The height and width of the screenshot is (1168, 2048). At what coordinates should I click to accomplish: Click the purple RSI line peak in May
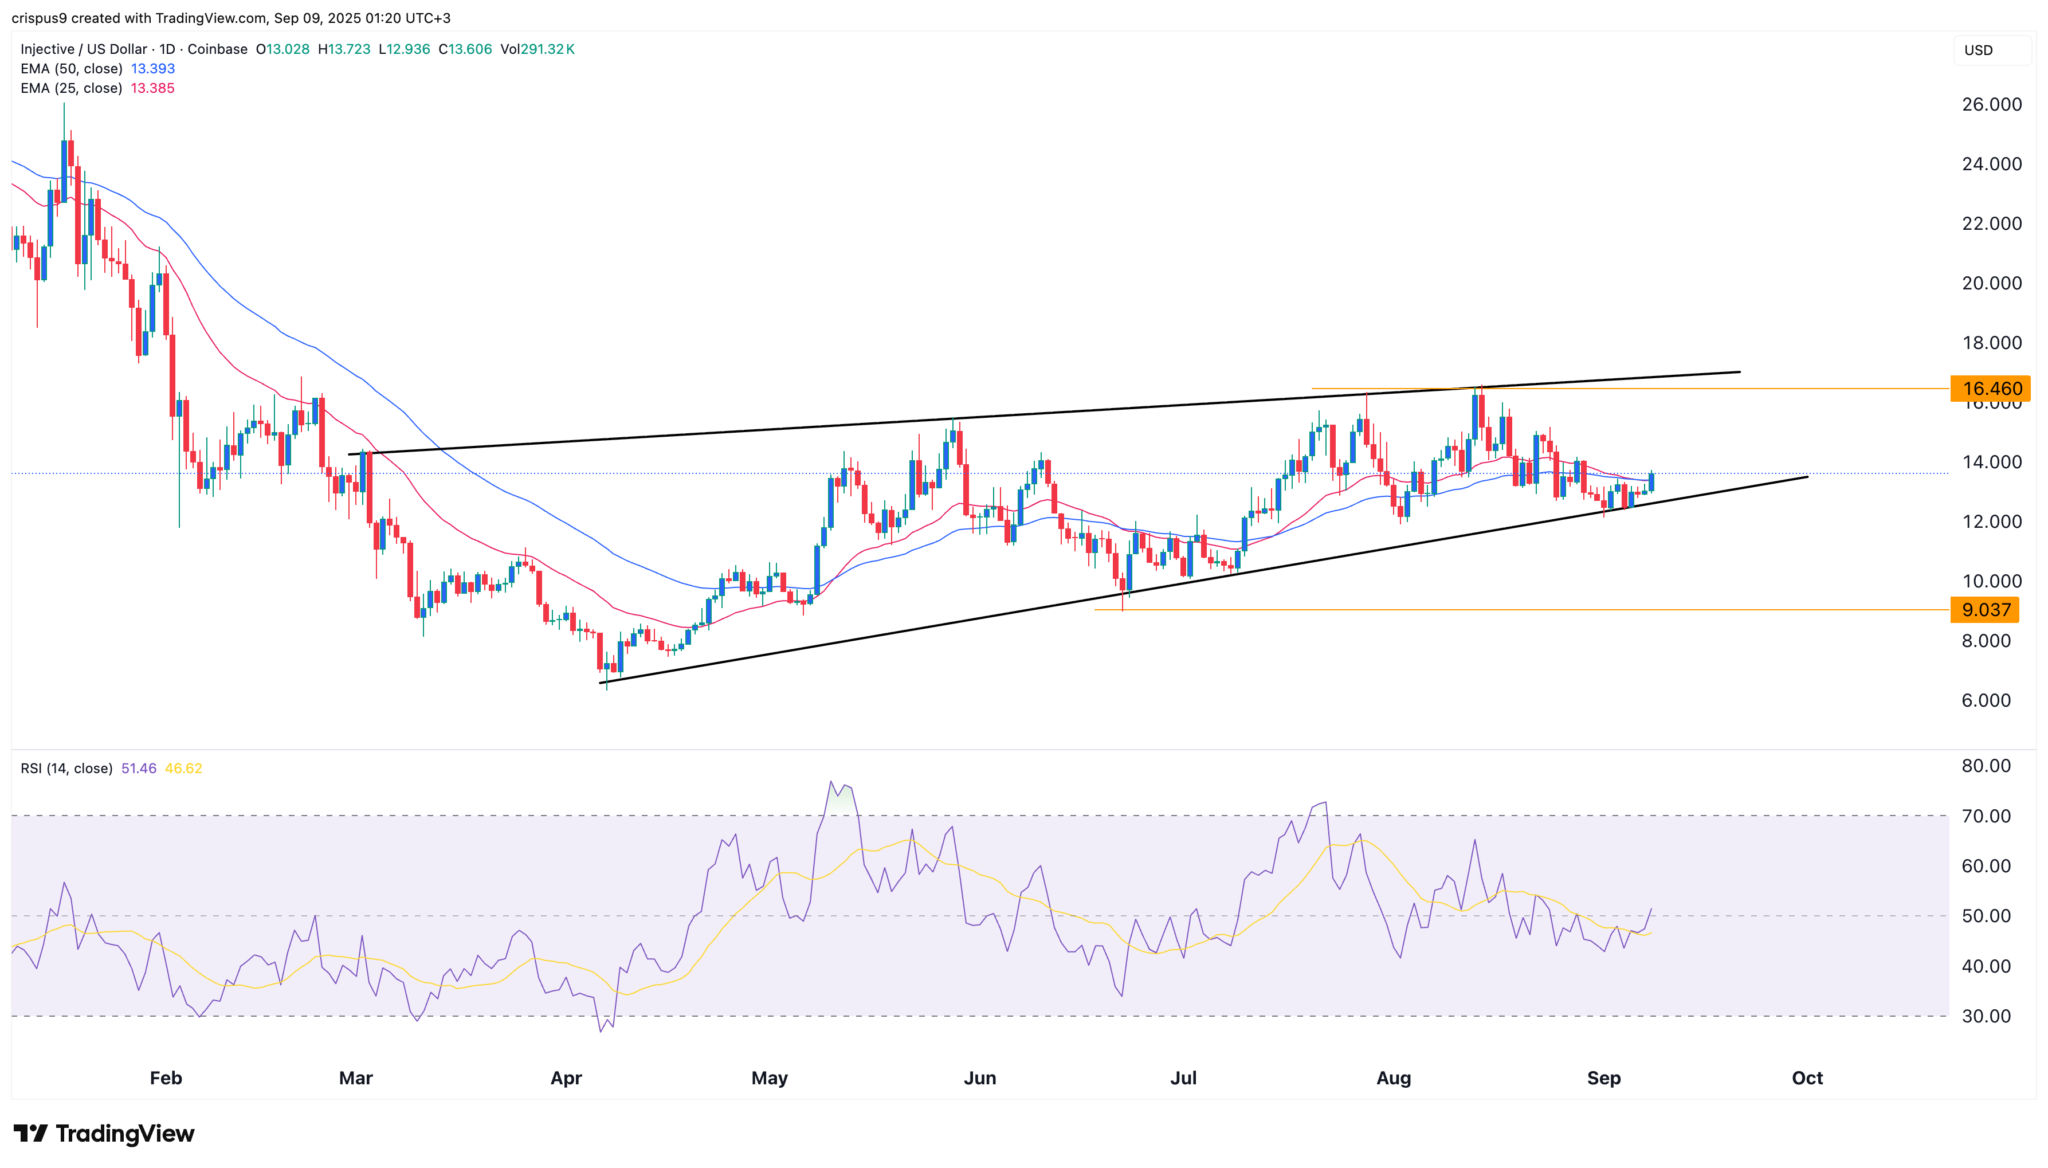pyautogui.click(x=831, y=783)
